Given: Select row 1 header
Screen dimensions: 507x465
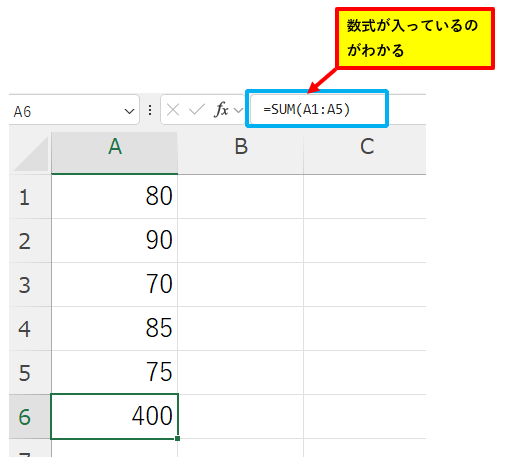Looking at the screenshot, I should click(x=30, y=197).
